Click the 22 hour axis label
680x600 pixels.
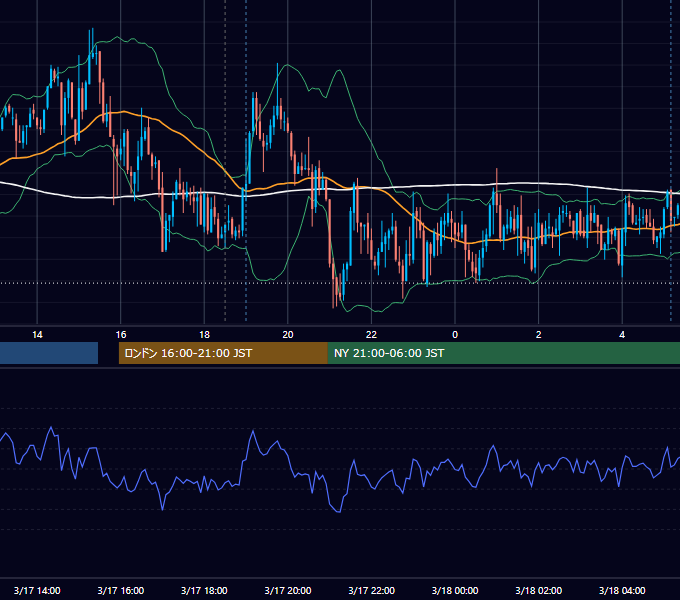tap(372, 335)
